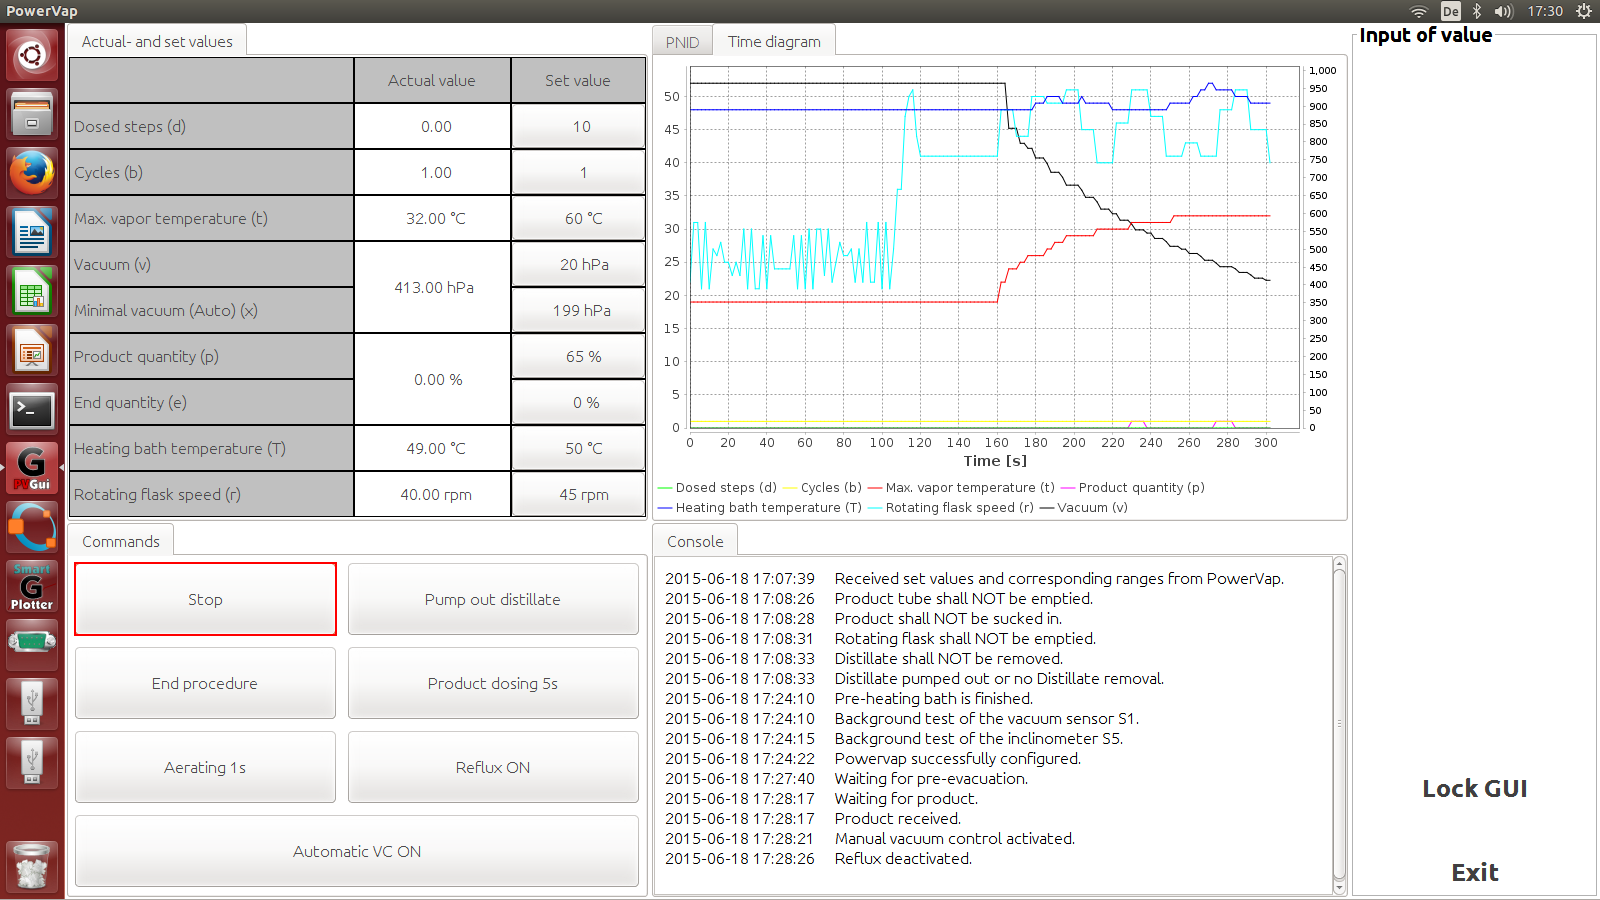Edit End quantity set value 0 %
Screen dimensions: 1600x900
click(x=579, y=402)
